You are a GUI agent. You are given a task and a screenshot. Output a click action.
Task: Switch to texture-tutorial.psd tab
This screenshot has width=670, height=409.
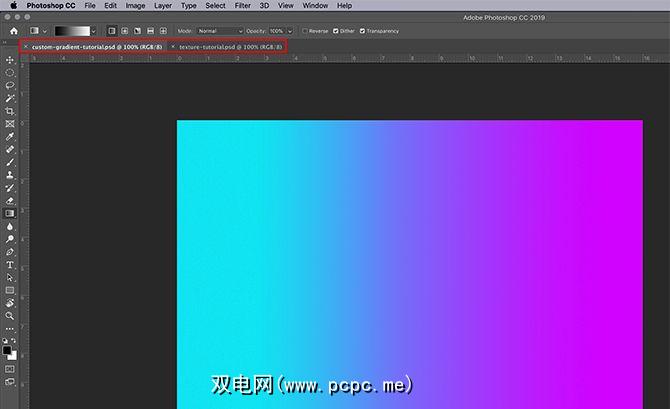click(x=230, y=46)
